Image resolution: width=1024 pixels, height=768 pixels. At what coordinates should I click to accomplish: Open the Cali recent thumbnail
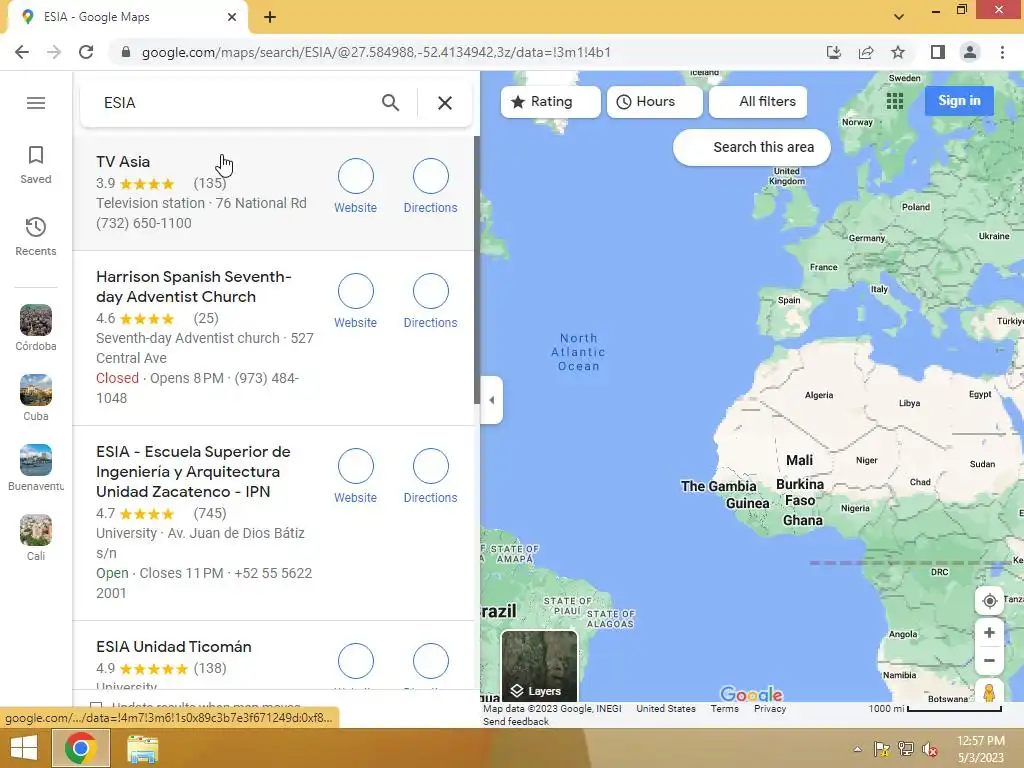[x=36, y=530]
